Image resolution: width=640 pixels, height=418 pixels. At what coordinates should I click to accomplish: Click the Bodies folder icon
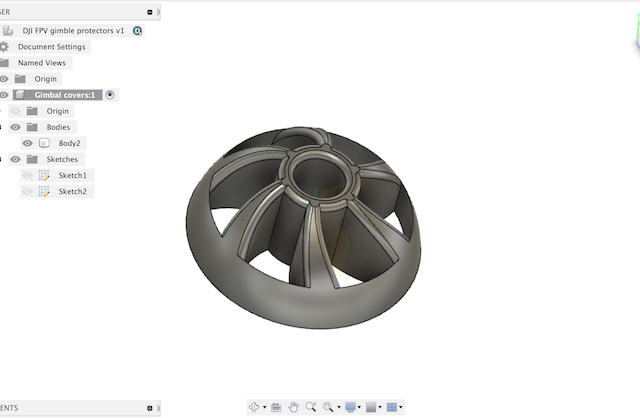tap(32, 127)
